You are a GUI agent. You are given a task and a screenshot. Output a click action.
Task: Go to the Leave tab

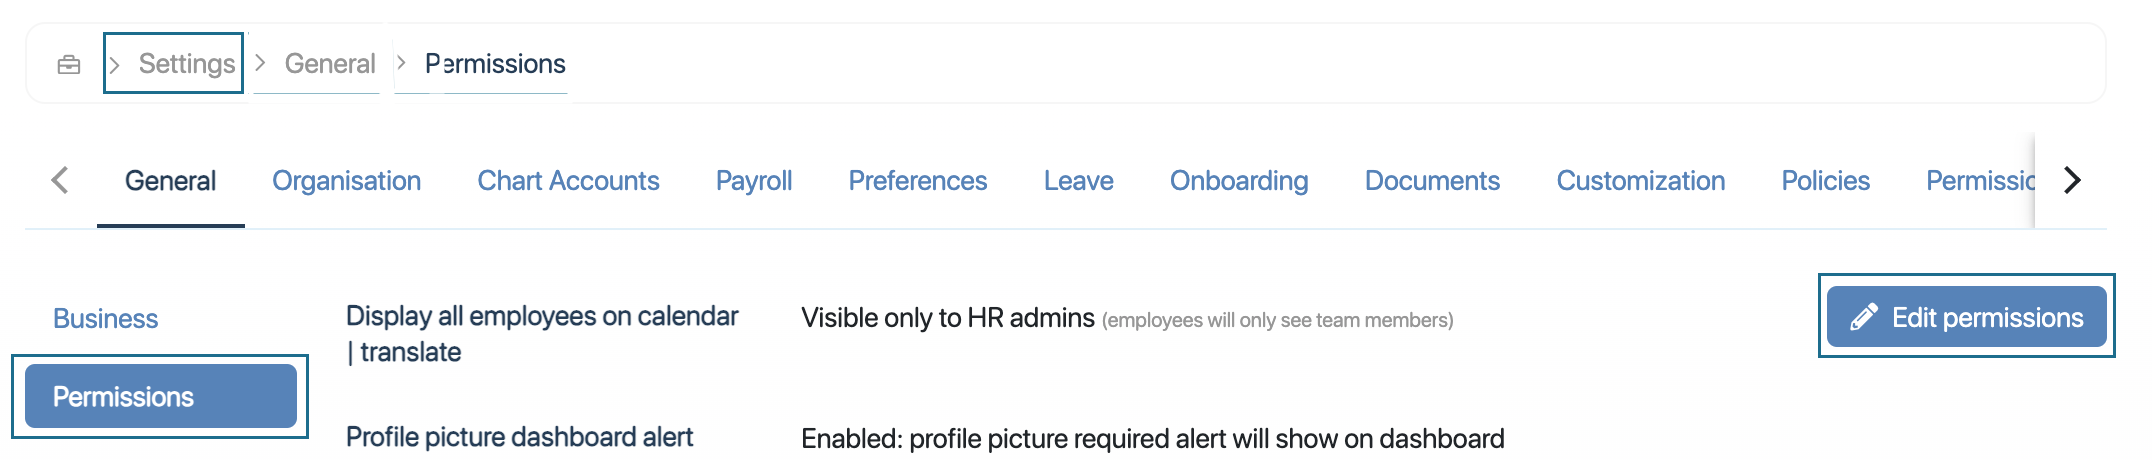pyautogui.click(x=1078, y=181)
